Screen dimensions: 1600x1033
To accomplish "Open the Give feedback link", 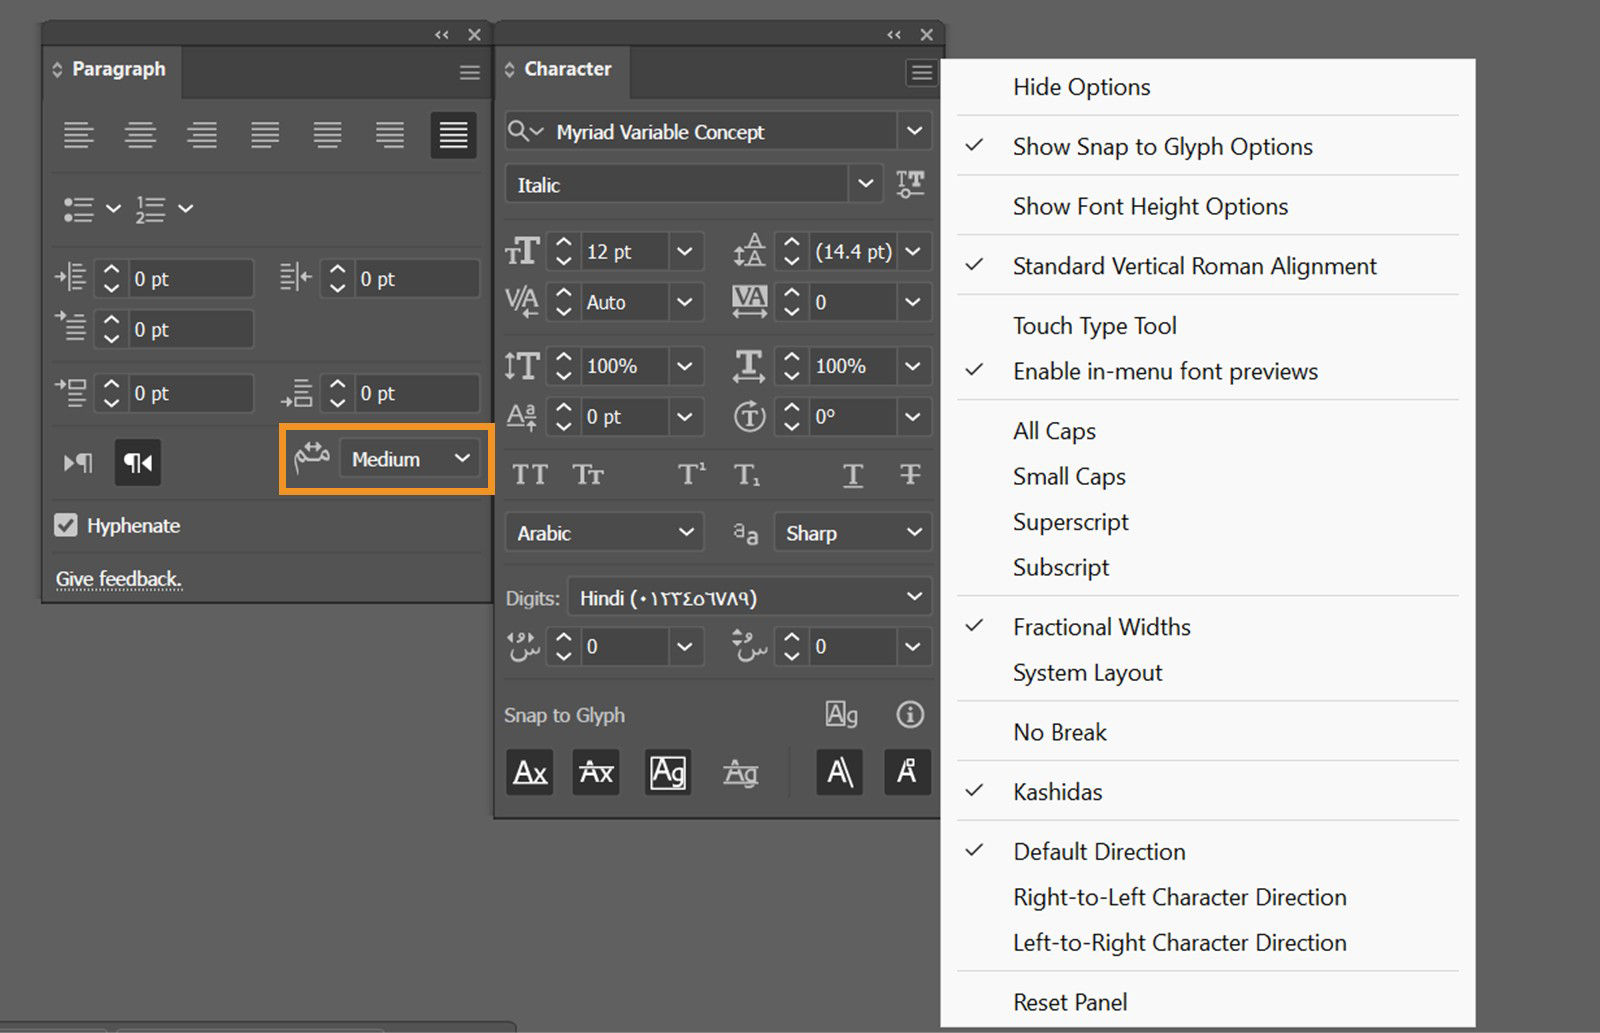I will pos(118,579).
